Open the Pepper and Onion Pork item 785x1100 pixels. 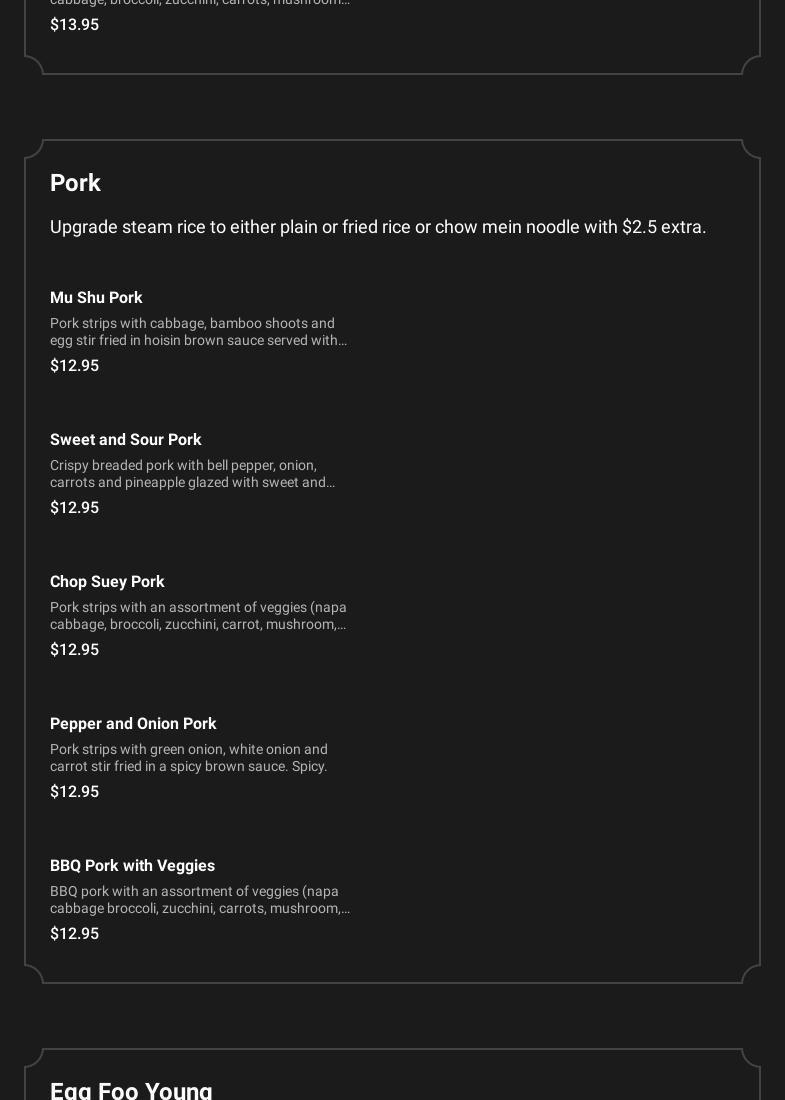click(133, 724)
